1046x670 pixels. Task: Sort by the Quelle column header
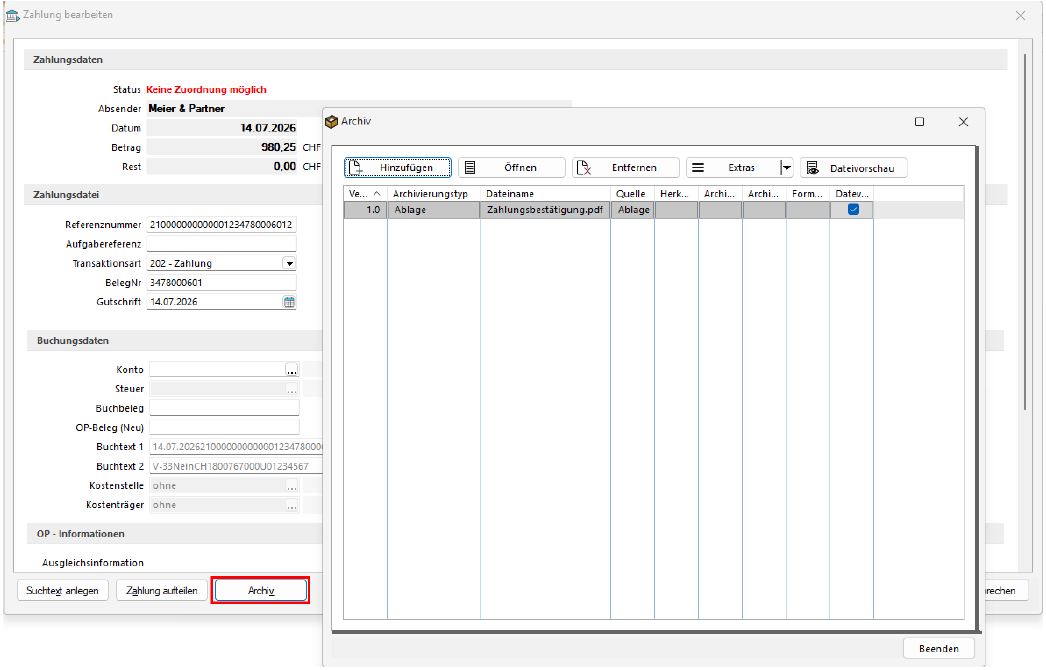(x=632, y=194)
